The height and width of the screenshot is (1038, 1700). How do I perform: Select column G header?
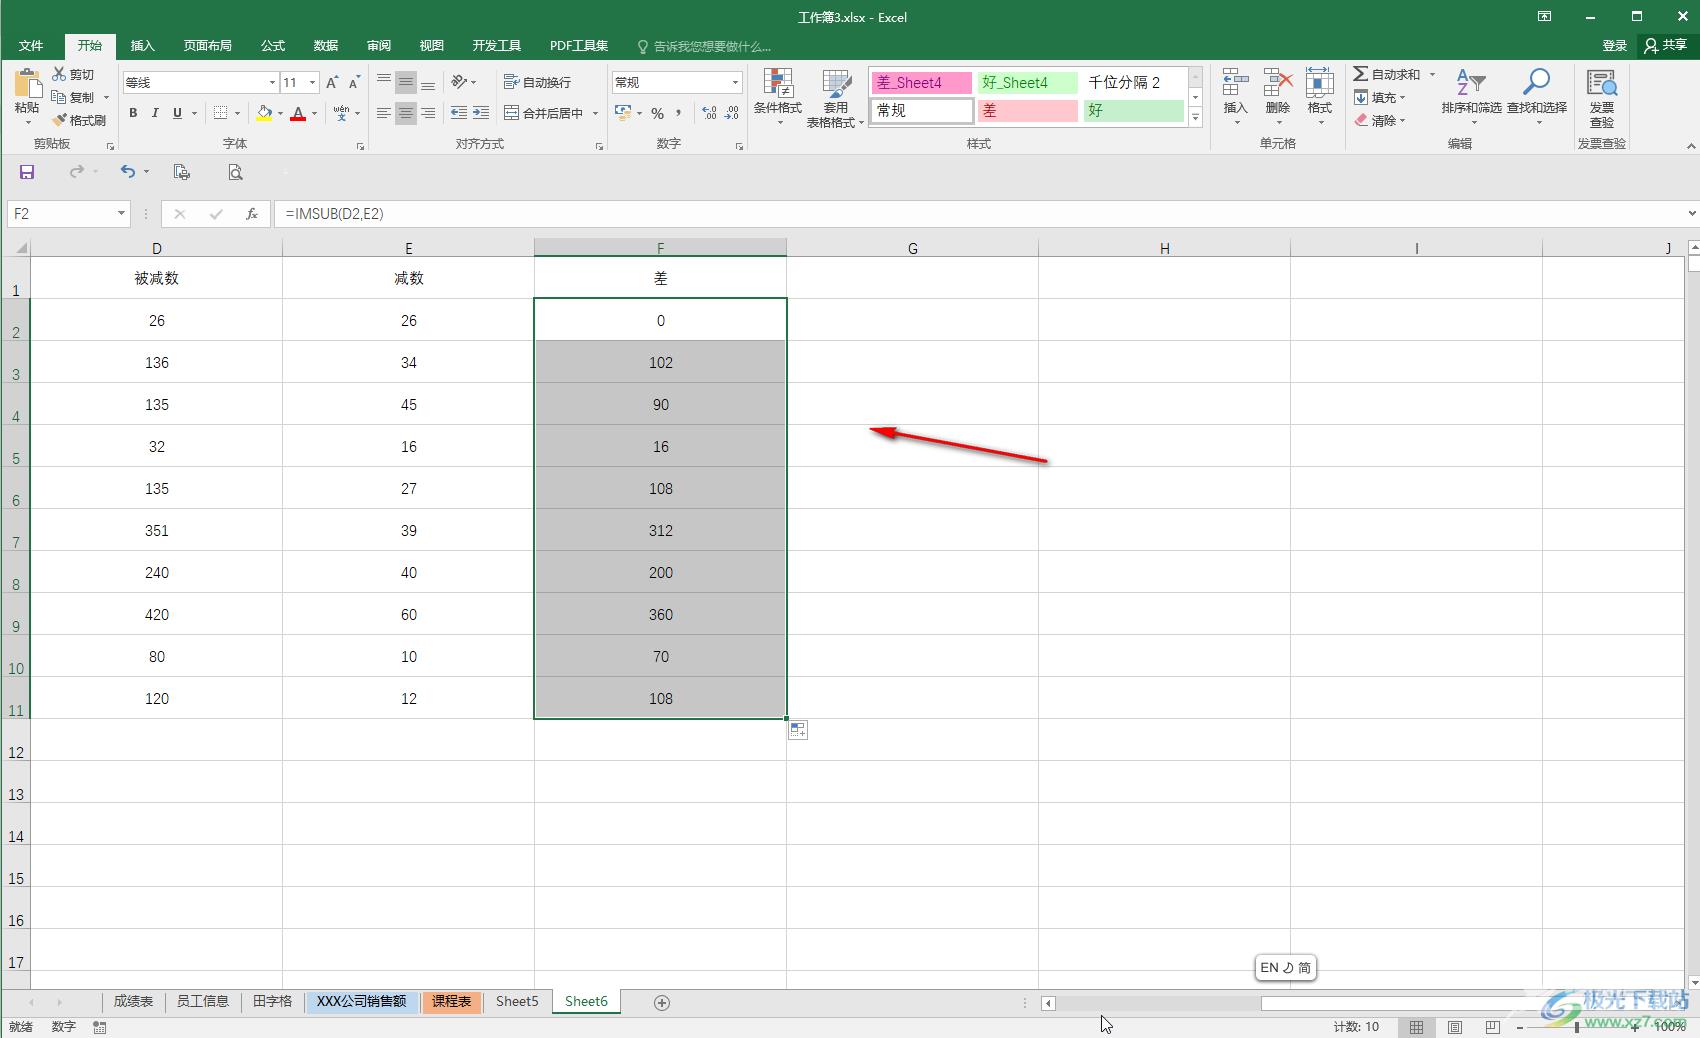[913, 248]
